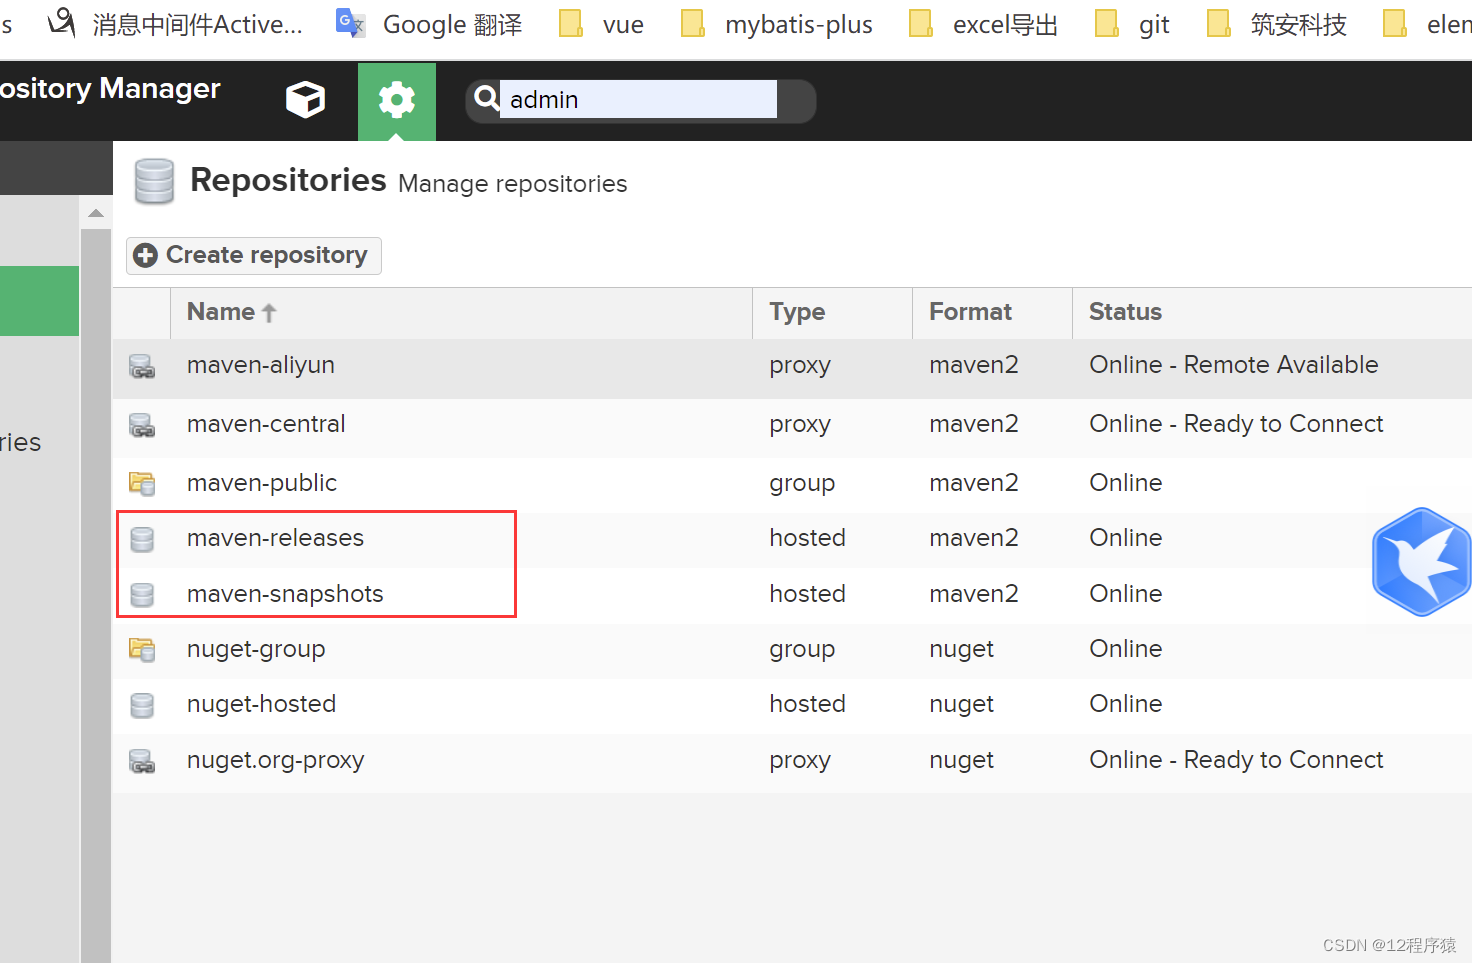Open the maven-public repository
Screen dimensions: 1472x963
262,483
